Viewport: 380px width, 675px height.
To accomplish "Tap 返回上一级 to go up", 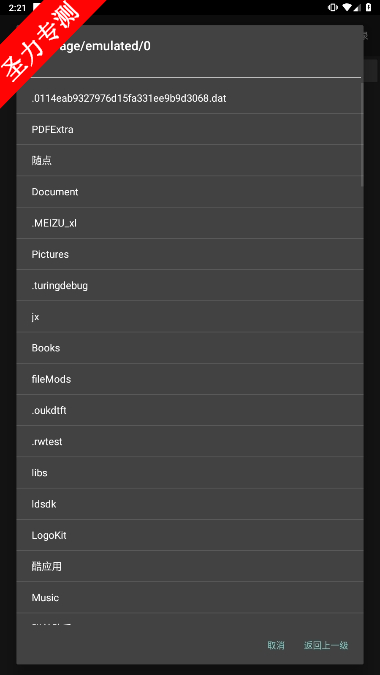I will click(x=326, y=645).
